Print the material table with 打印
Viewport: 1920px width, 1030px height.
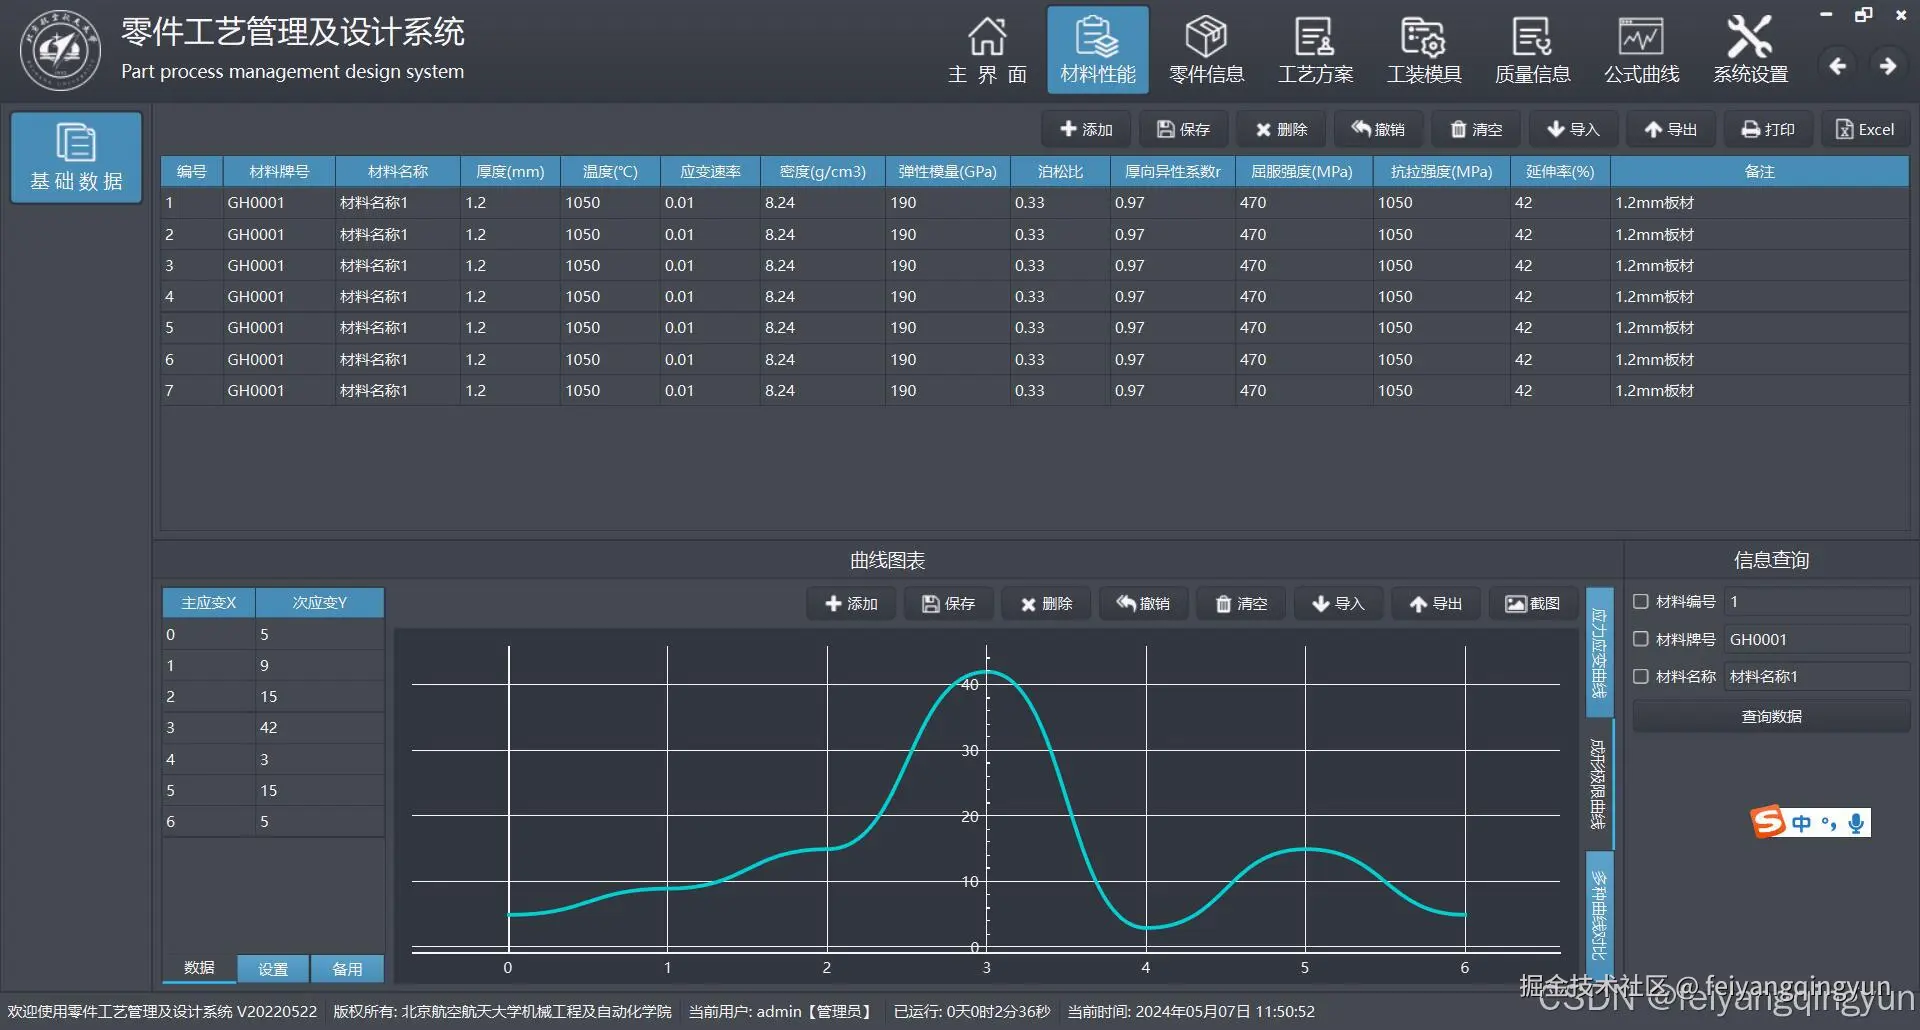[1768, 129]
